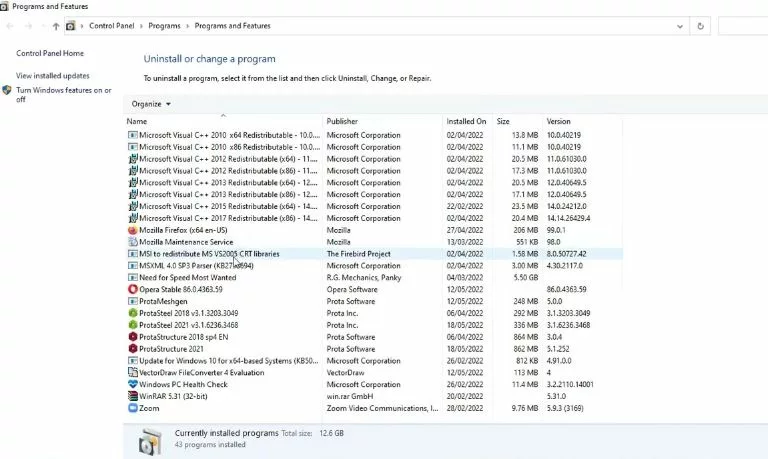Click Zoom Video Communications publisher cell
This screenshot has width=768, height=459.
383,408
